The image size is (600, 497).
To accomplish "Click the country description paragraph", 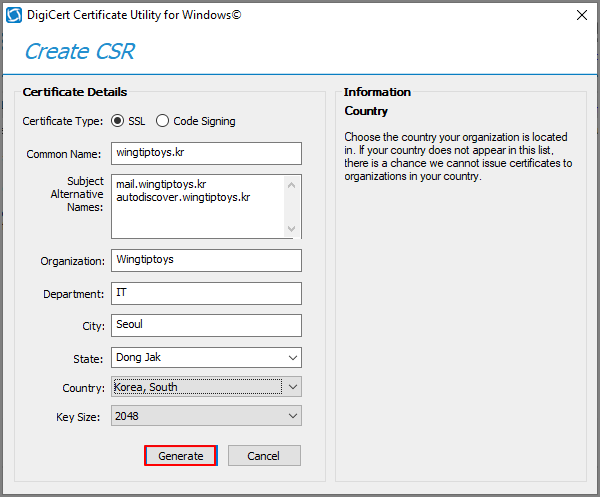I will [458, 156].
